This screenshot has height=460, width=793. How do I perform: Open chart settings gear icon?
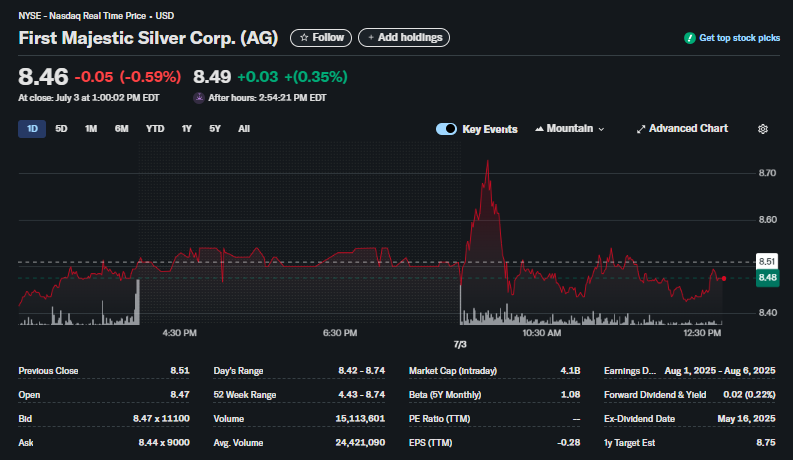pos(763,129)
